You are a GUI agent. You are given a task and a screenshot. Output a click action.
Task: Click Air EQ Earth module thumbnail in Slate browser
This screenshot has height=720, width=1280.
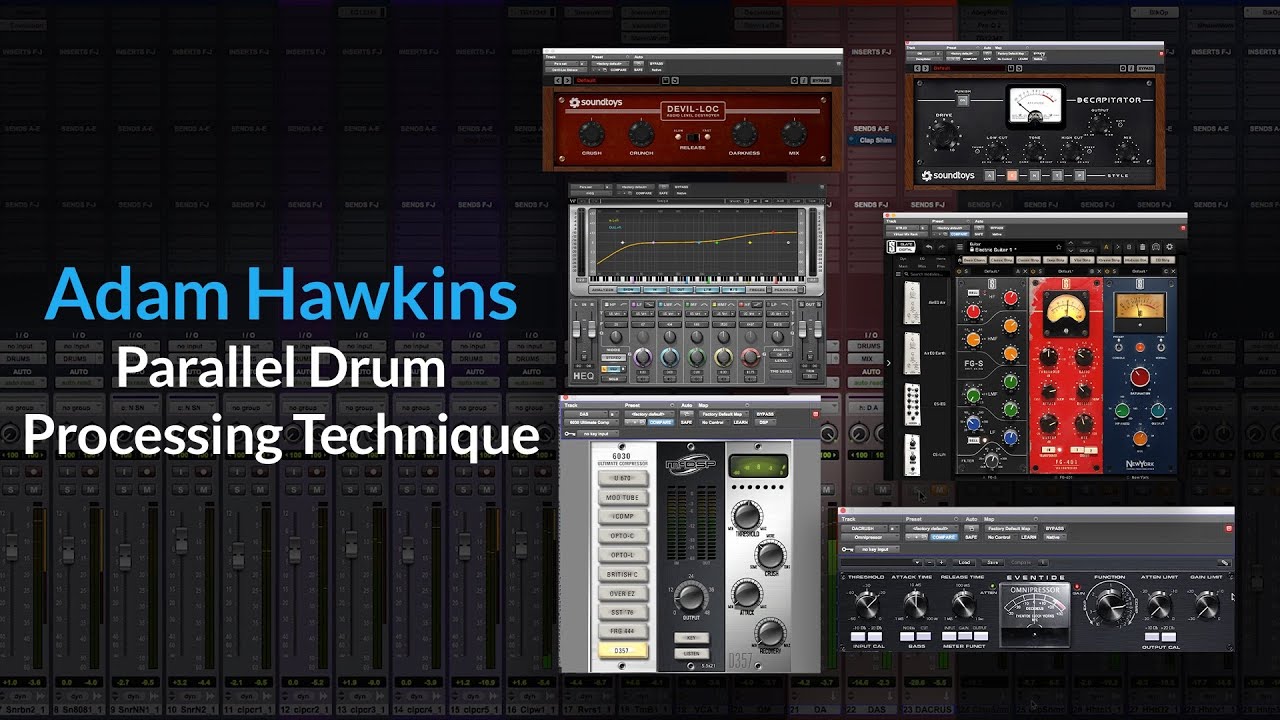point(911,353)
